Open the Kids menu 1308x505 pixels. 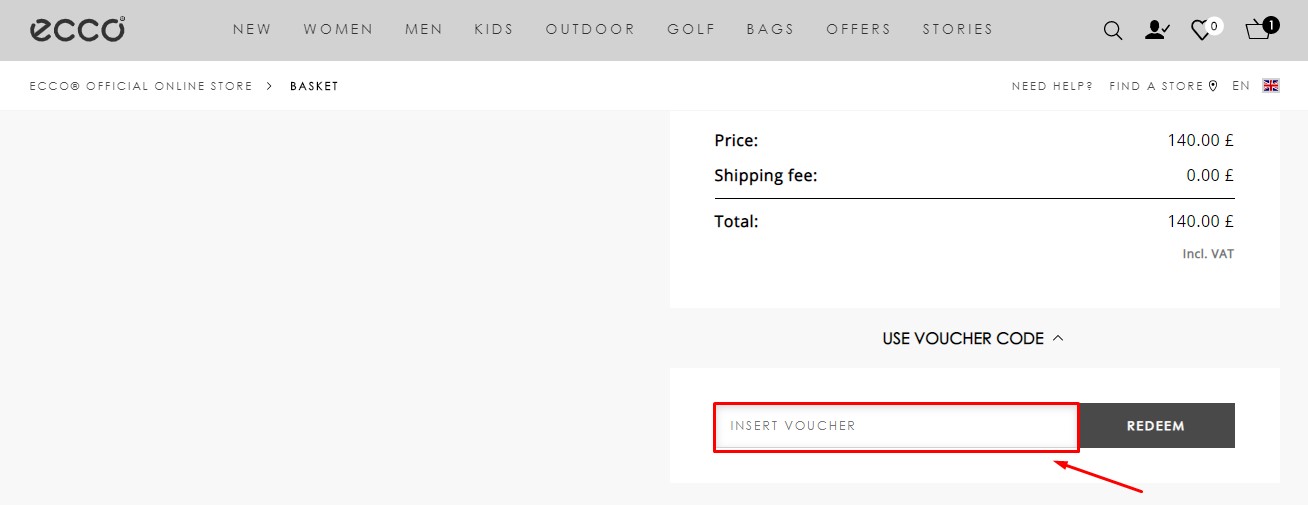click(494, 29)
